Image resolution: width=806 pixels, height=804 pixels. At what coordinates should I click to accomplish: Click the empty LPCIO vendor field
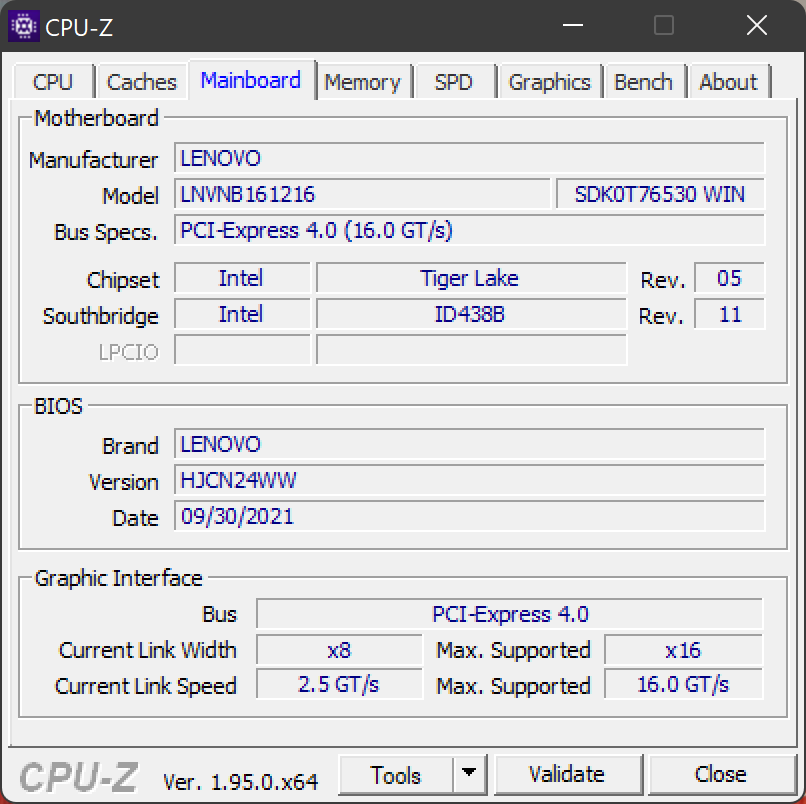click(x=242, y=350)
